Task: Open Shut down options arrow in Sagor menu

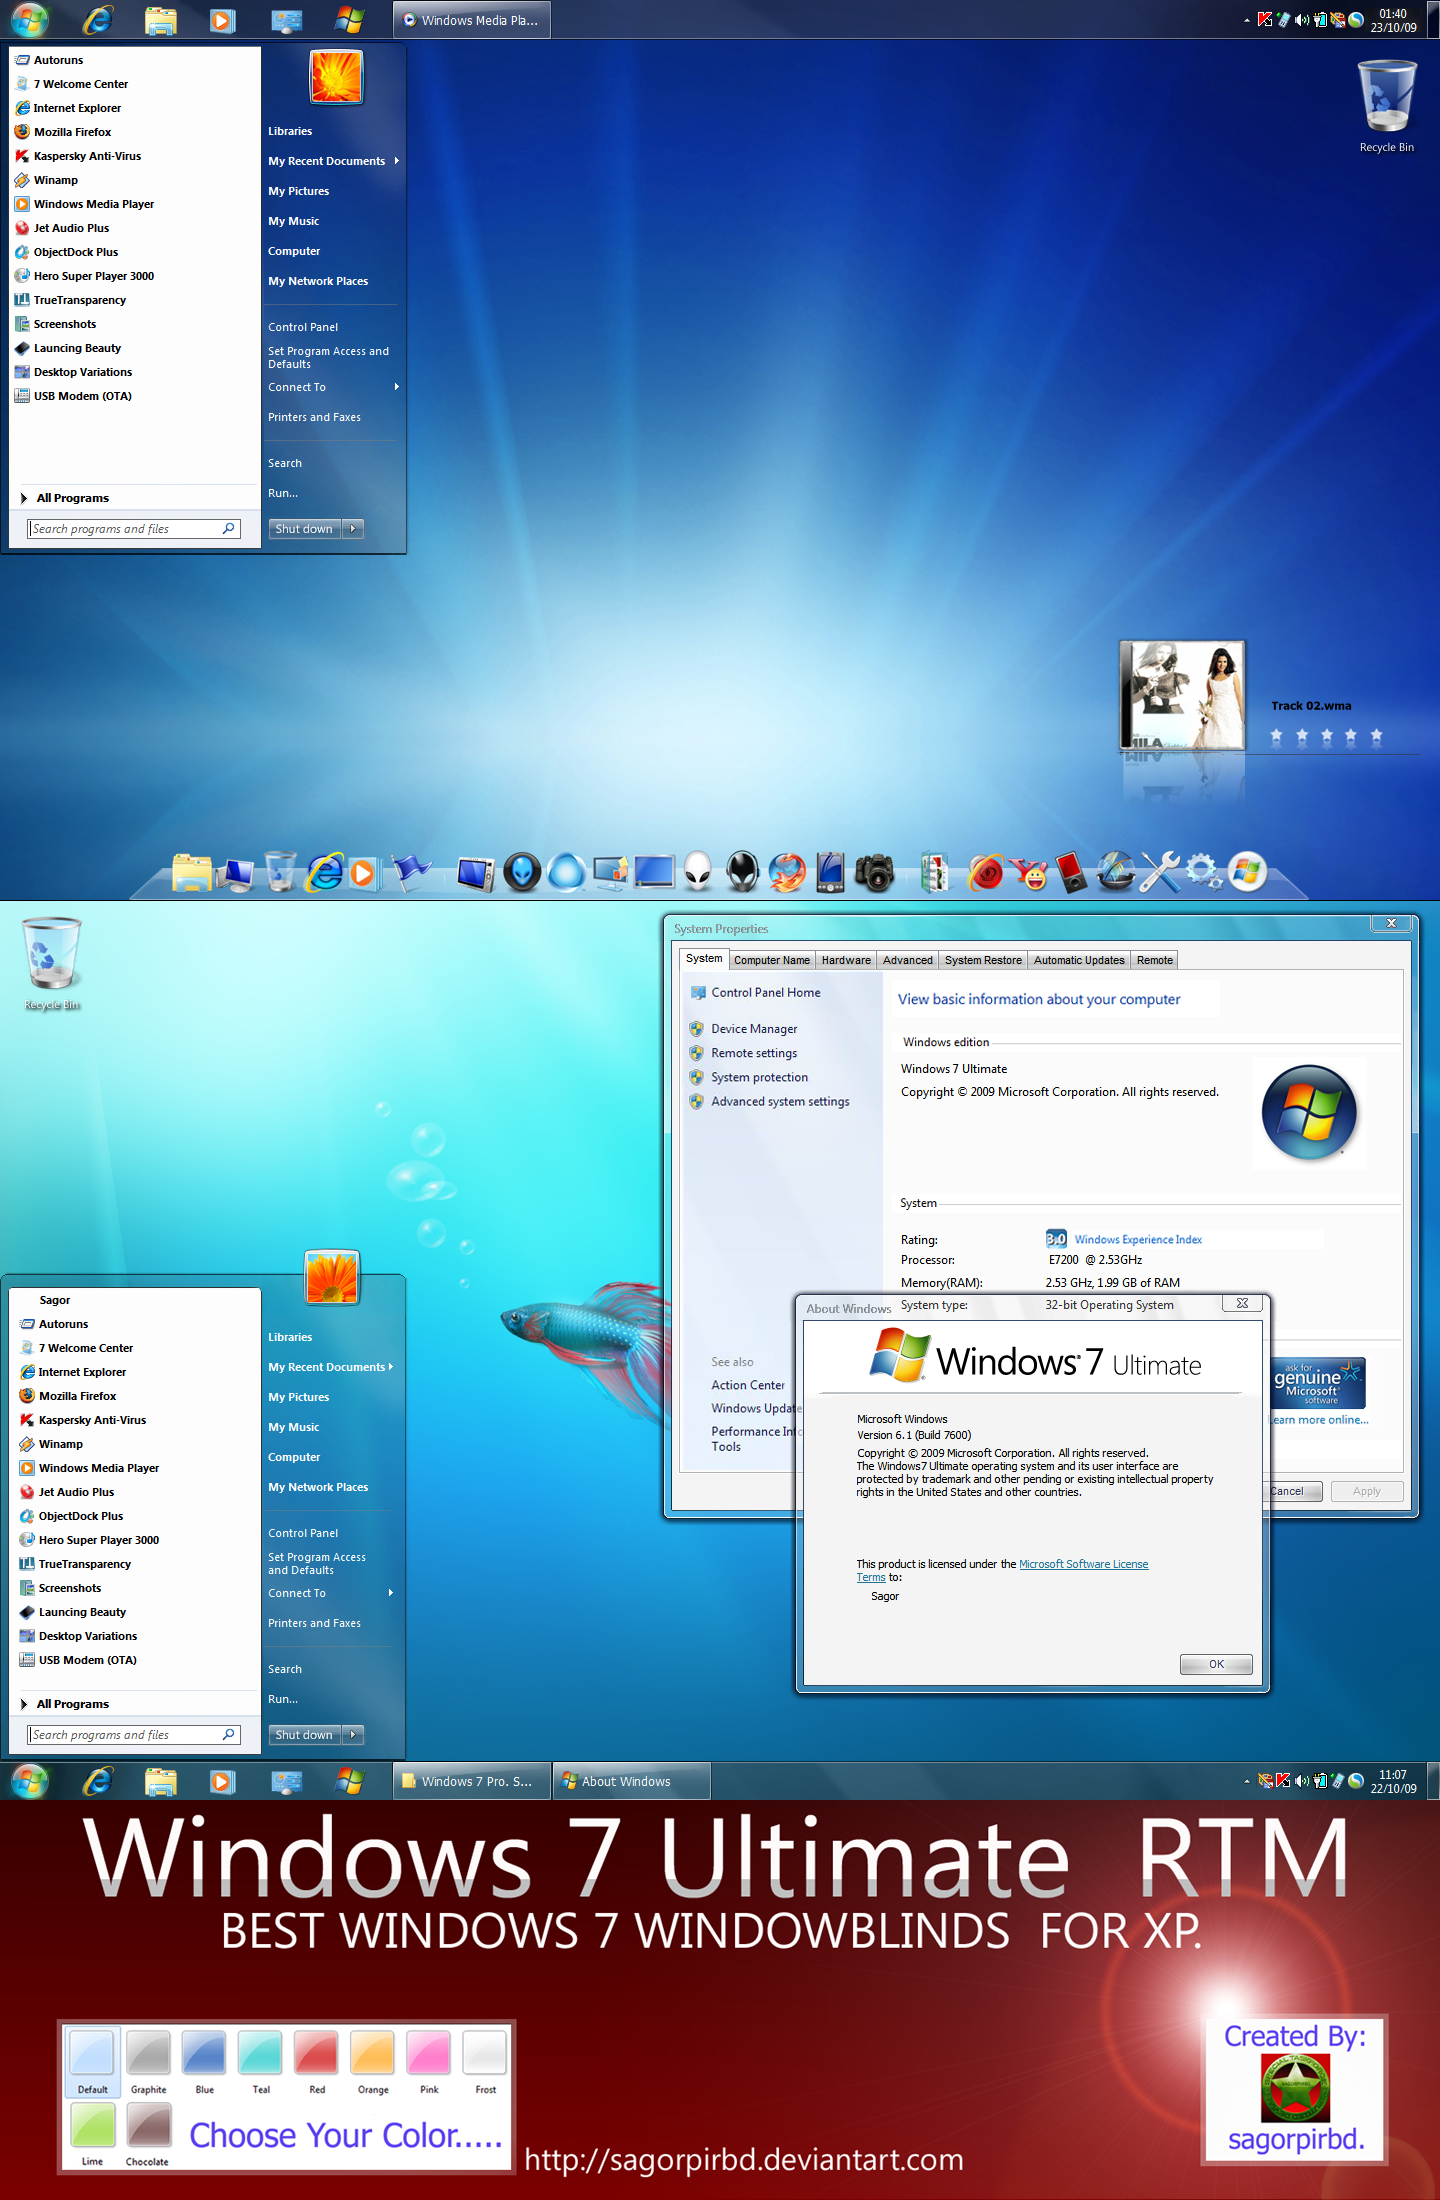Action: click(353, 1735)
